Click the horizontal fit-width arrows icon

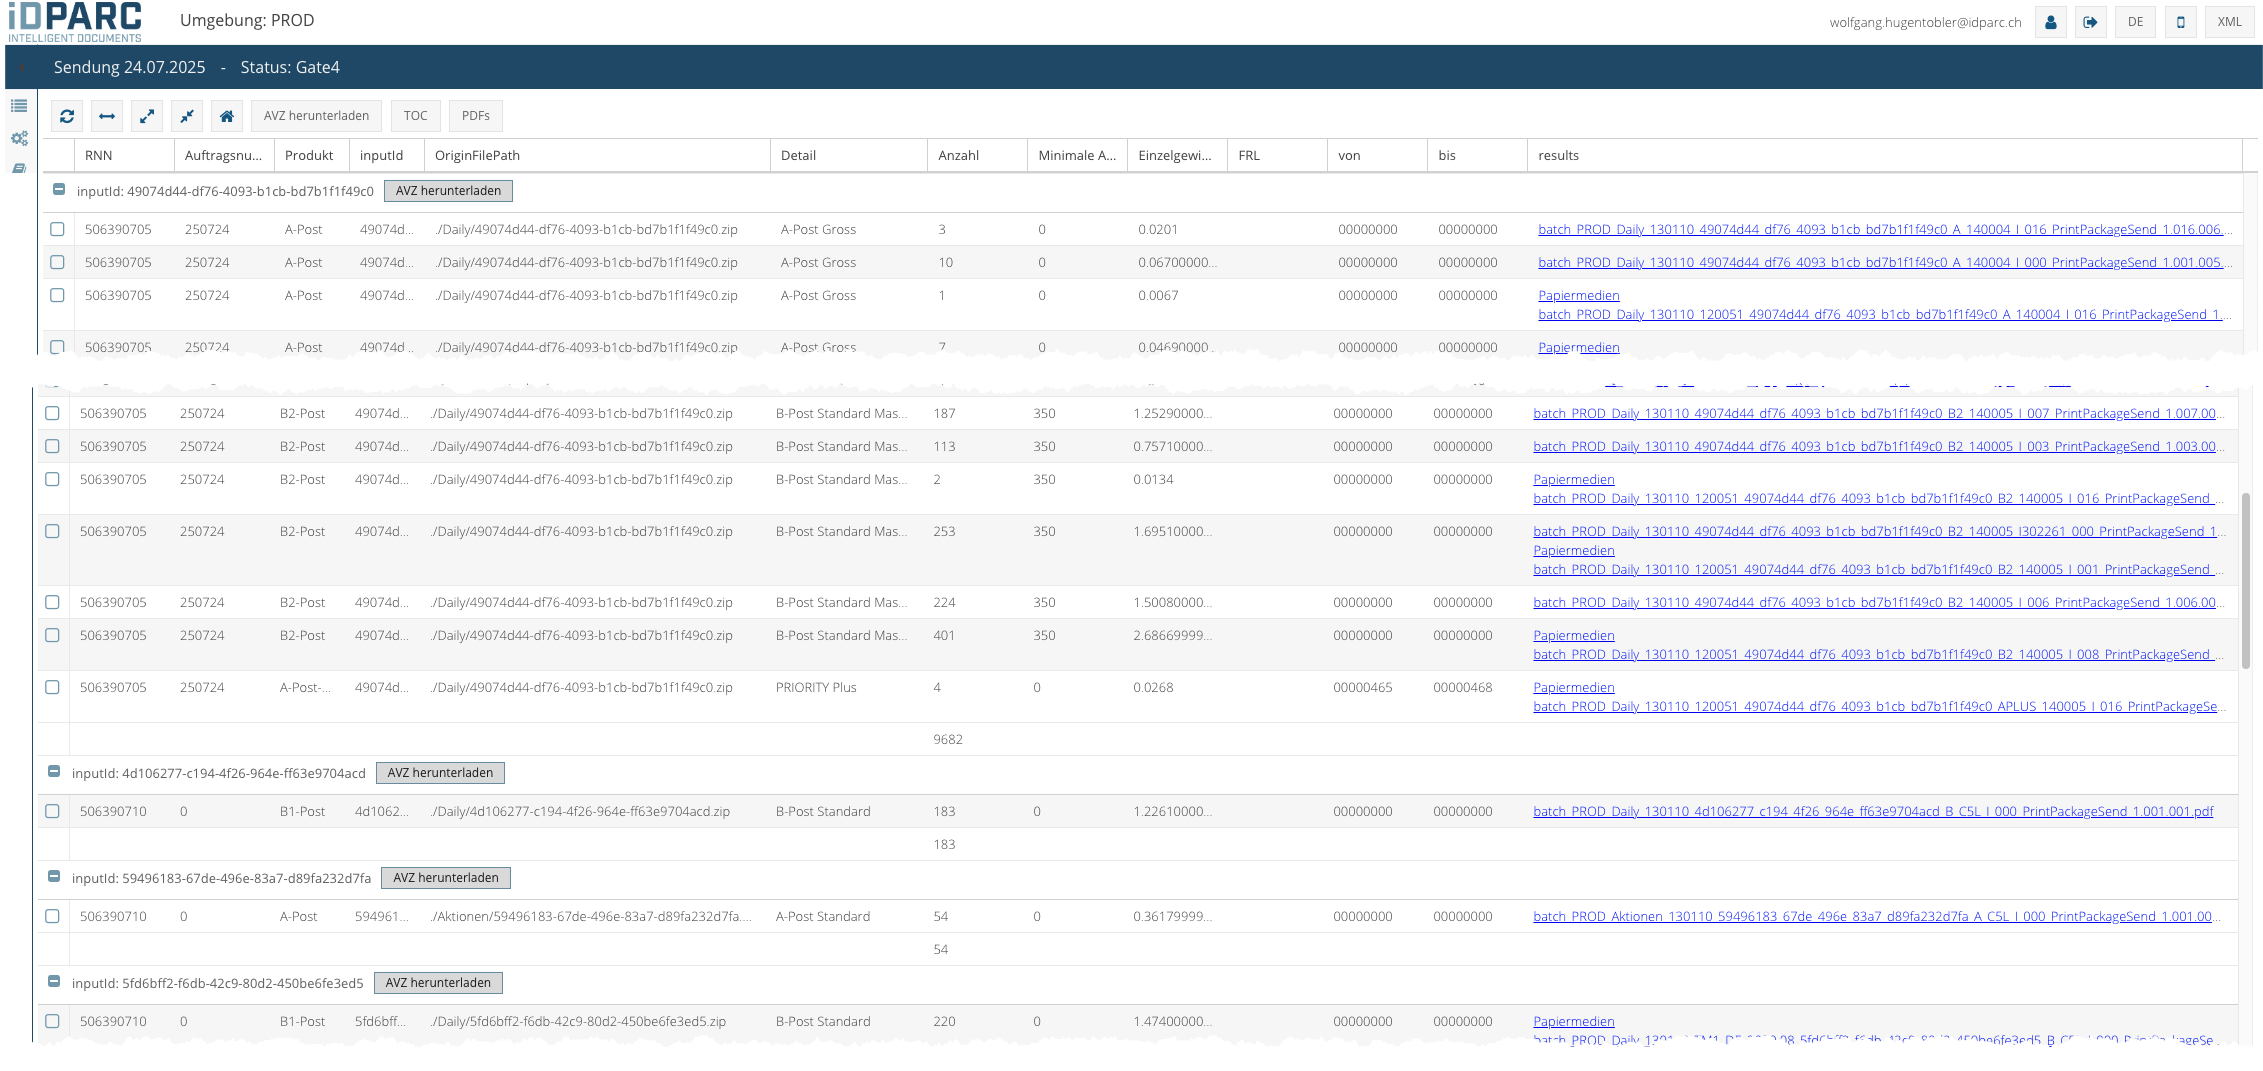[107, 116]
